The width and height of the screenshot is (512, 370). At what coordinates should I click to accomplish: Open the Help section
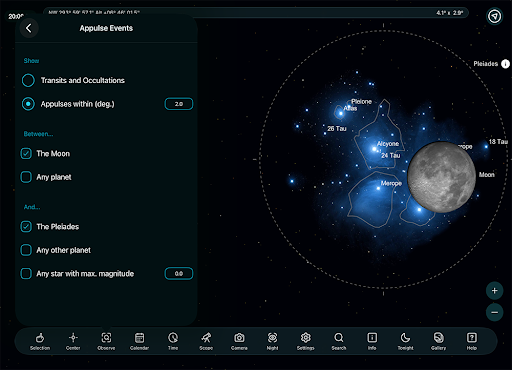click(x=472, y=341)
